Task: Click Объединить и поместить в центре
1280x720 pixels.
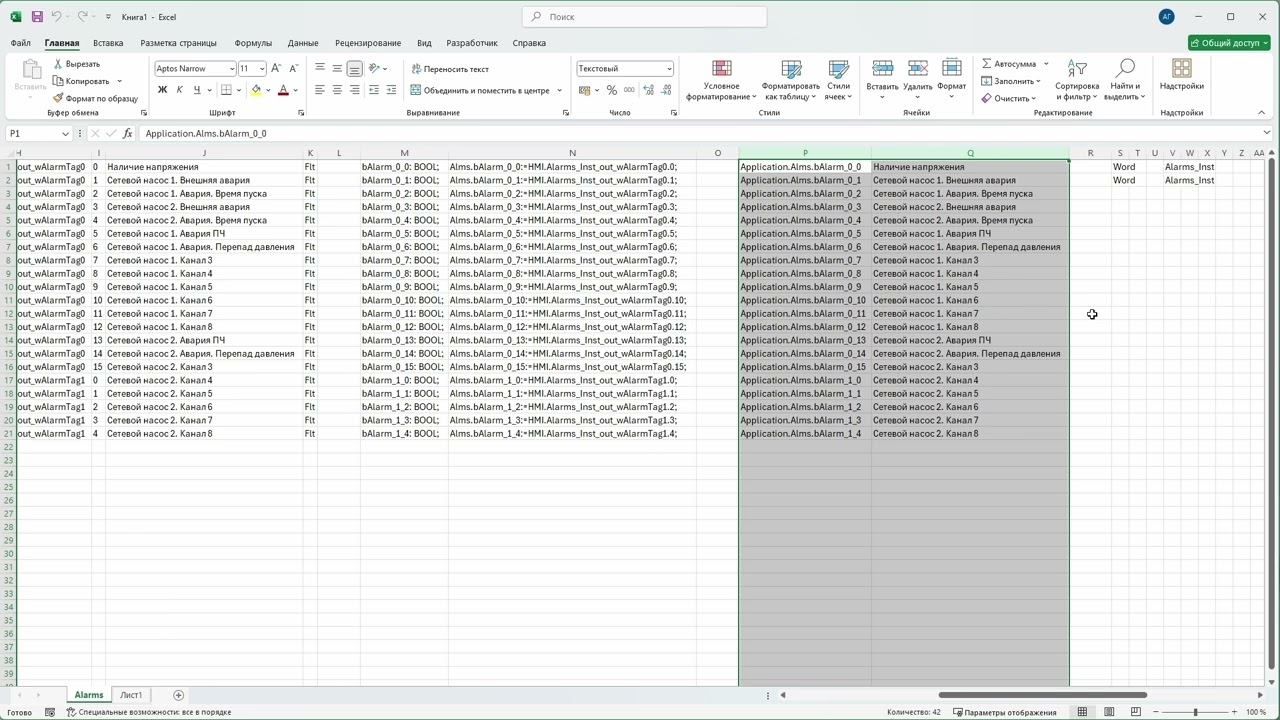Action: 480,90
